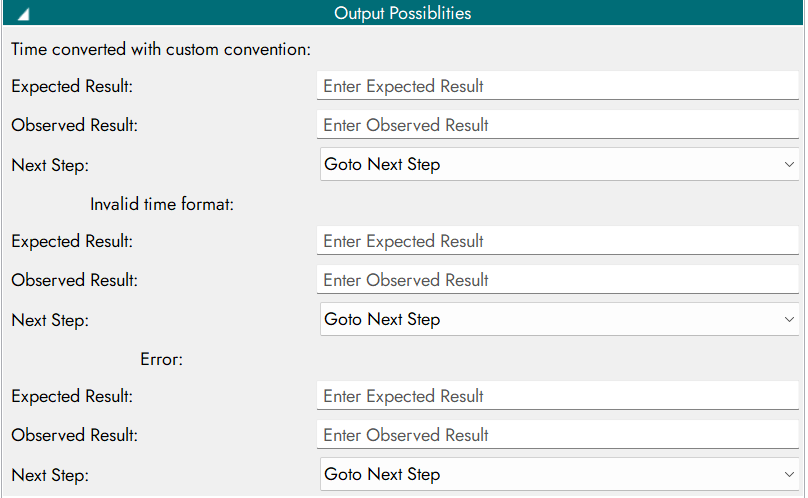This screenshot has height=498, width=808.
Task: Focus Observed Result field under Invalid time format
Action: [558, 280]
